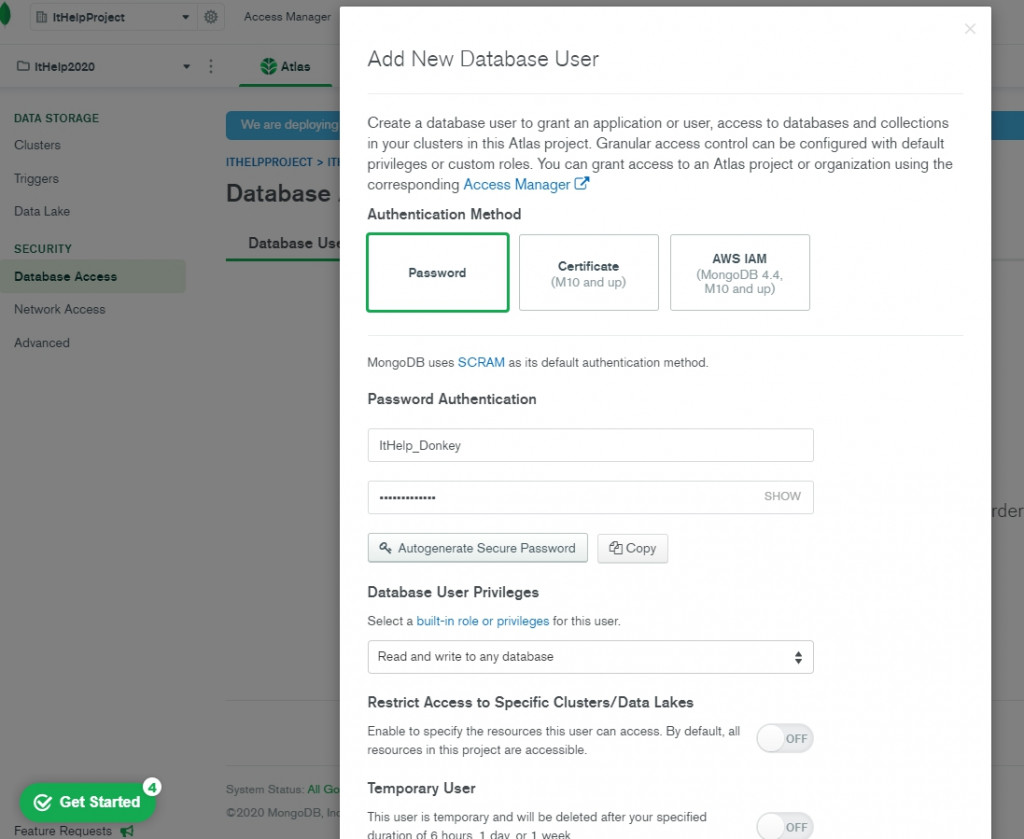
Task: Click the Password Authentication heading
Action: point(452,399)
